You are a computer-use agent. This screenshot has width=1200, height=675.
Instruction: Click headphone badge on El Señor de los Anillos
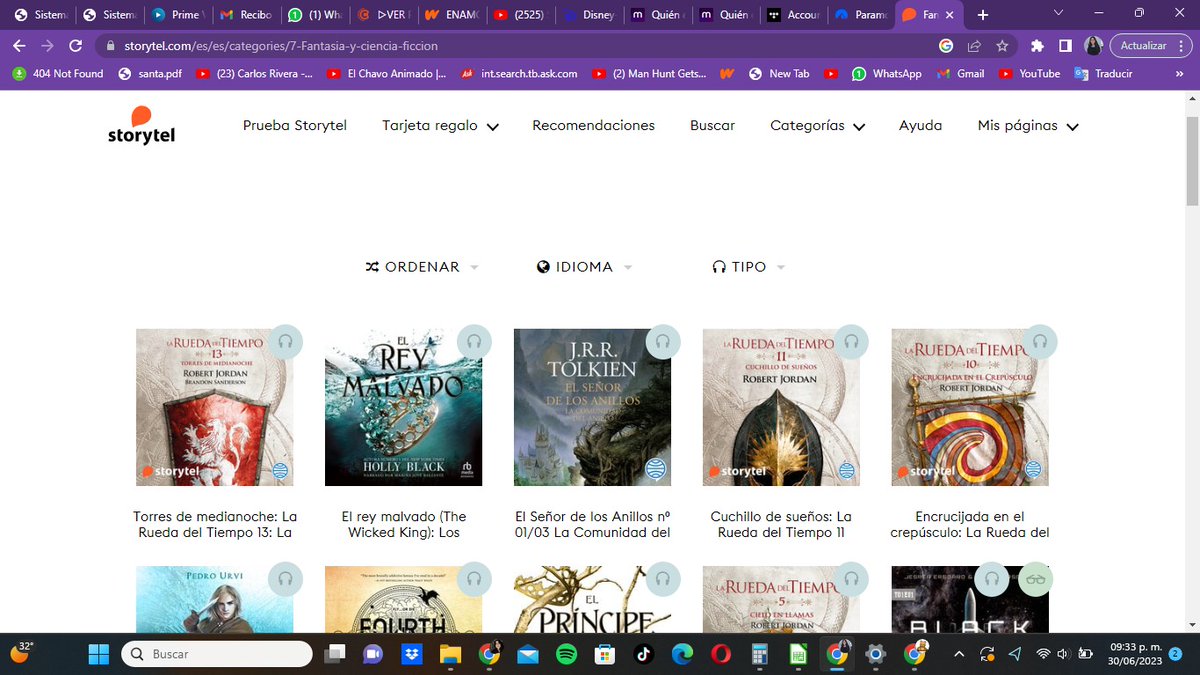click(x=663, y=341)
